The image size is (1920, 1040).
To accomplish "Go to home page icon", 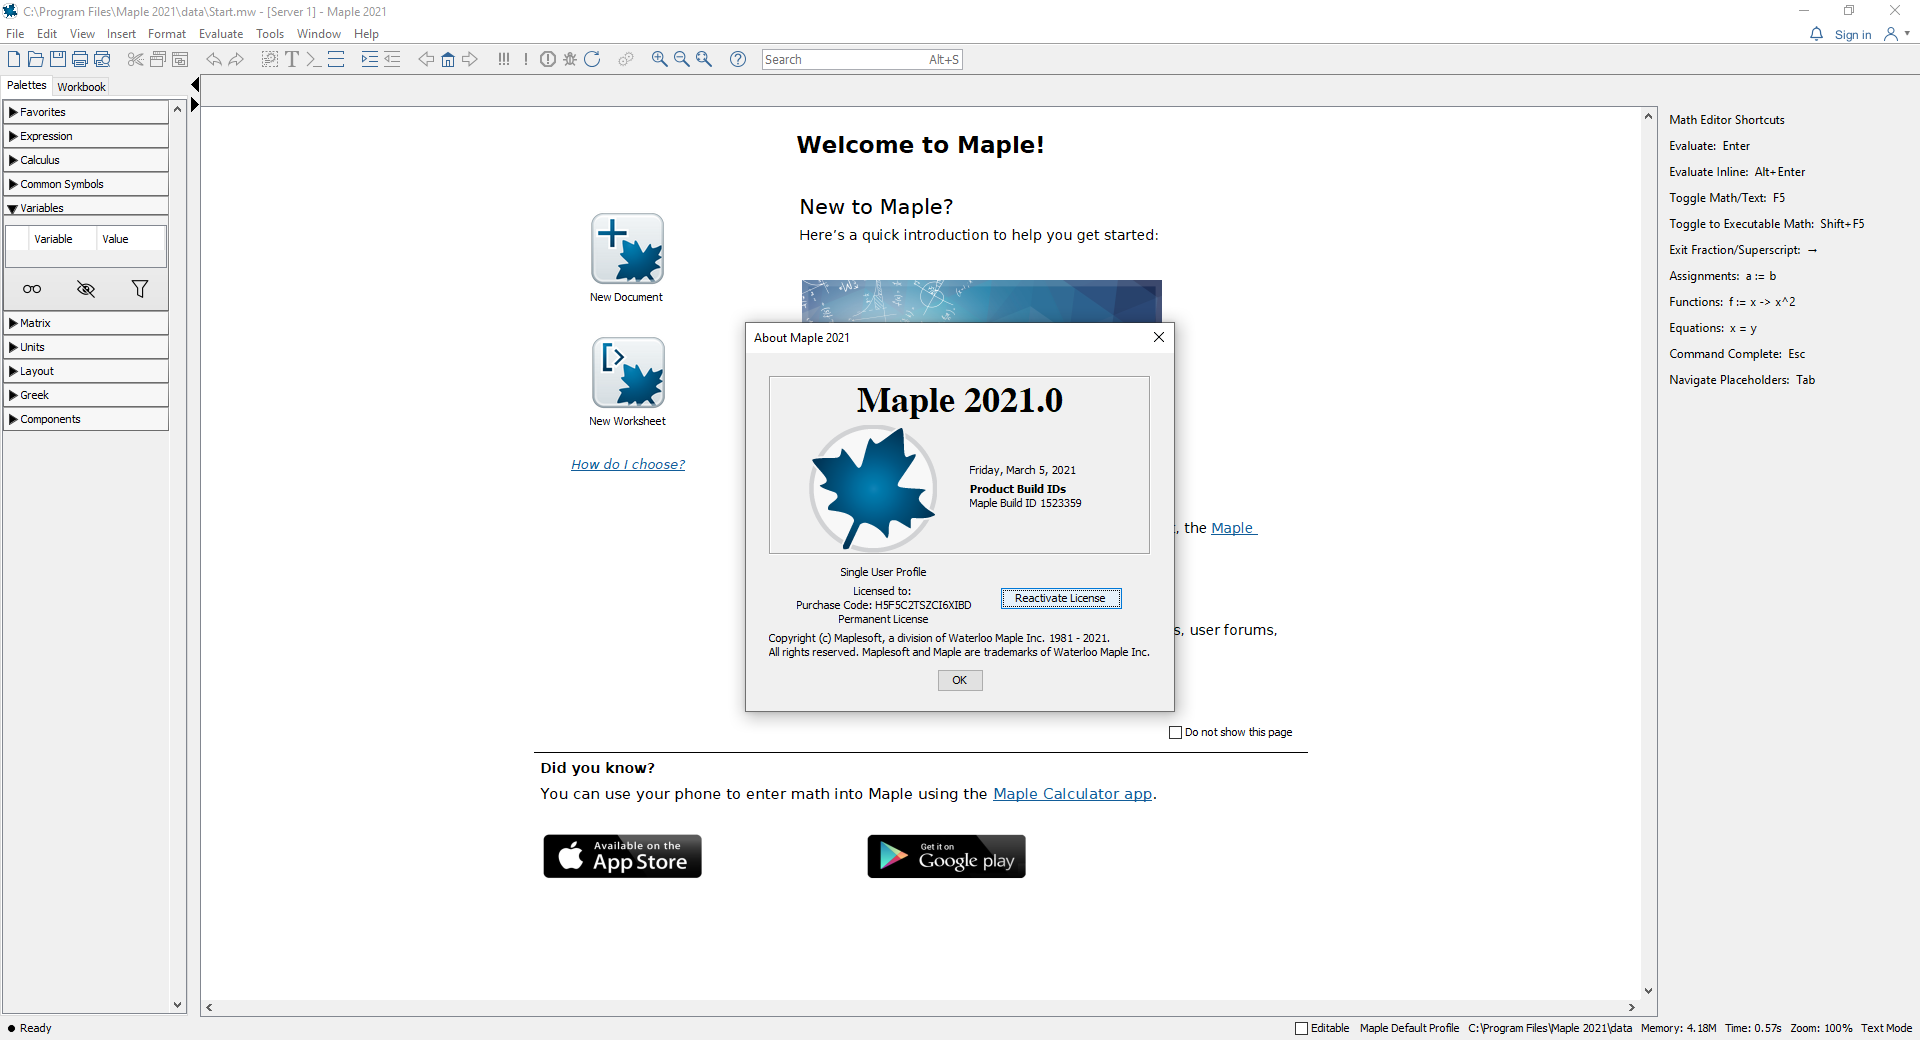I will pyautogui.click(x=448, y=59).
